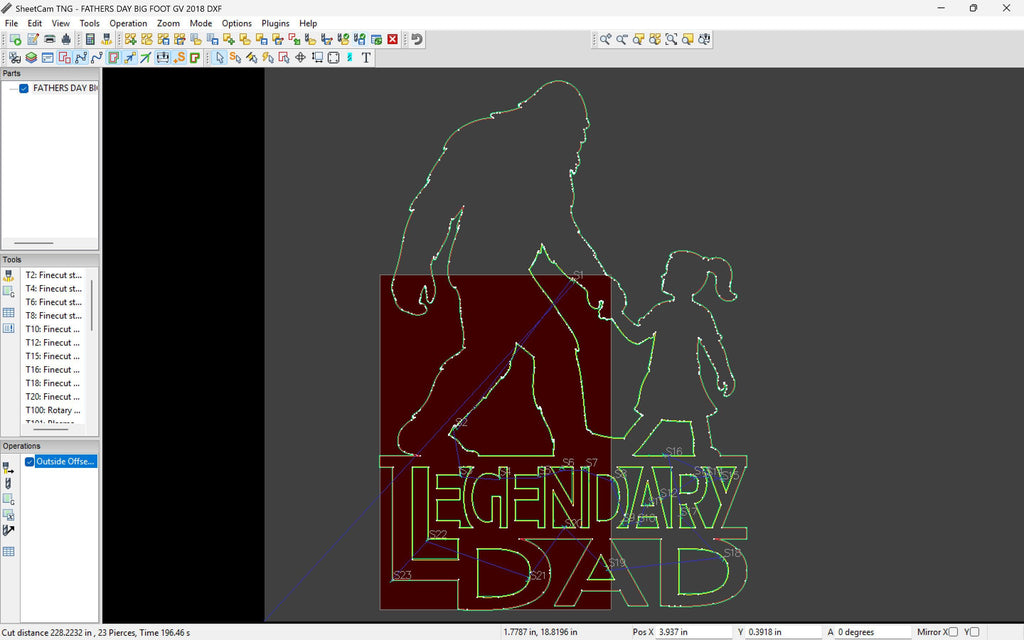This screenshot has width=1024, height=640.
Task: Add drill operation icon in Operations panel
Action: tap(8, 483)
